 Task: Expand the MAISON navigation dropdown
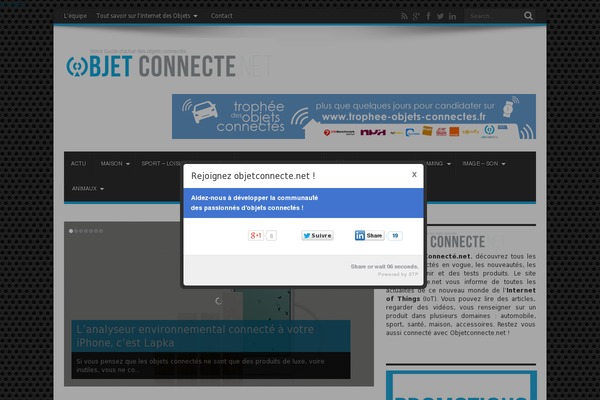click(115, 163)
